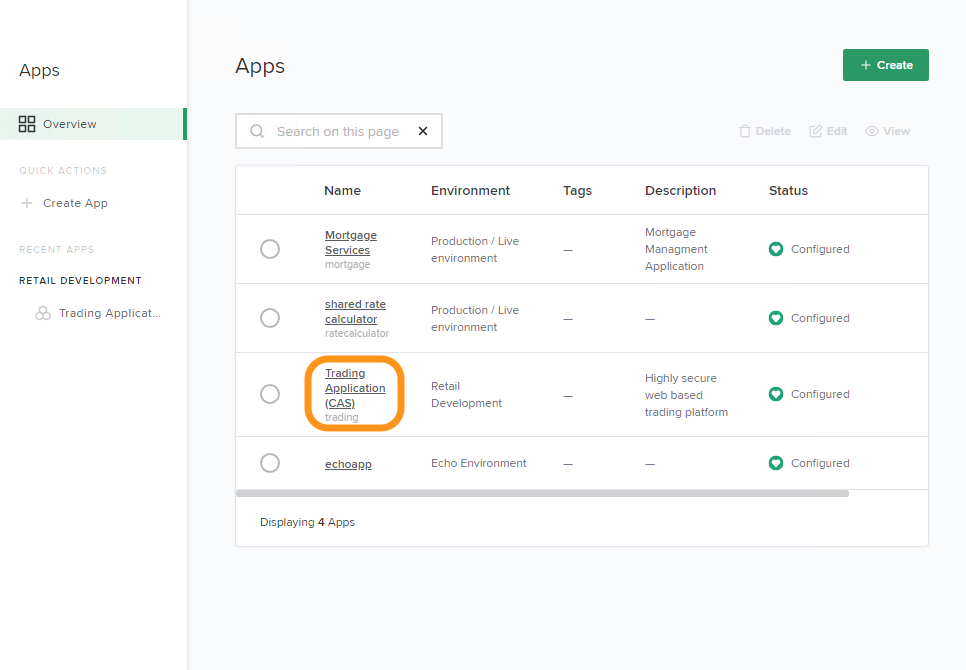
Task: Click the green Create button
Action: pyautogui.click(x=885, y=65)
